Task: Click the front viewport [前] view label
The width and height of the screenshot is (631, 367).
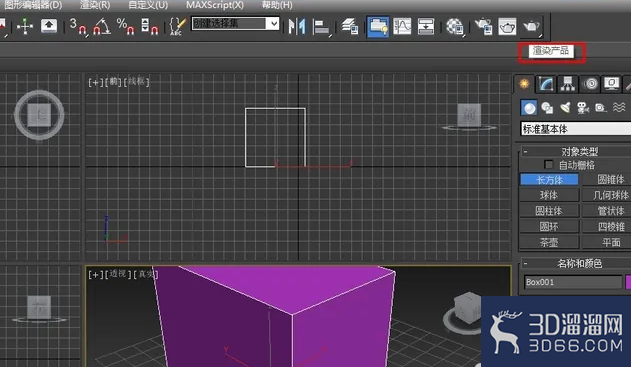Action: [113, 82]
